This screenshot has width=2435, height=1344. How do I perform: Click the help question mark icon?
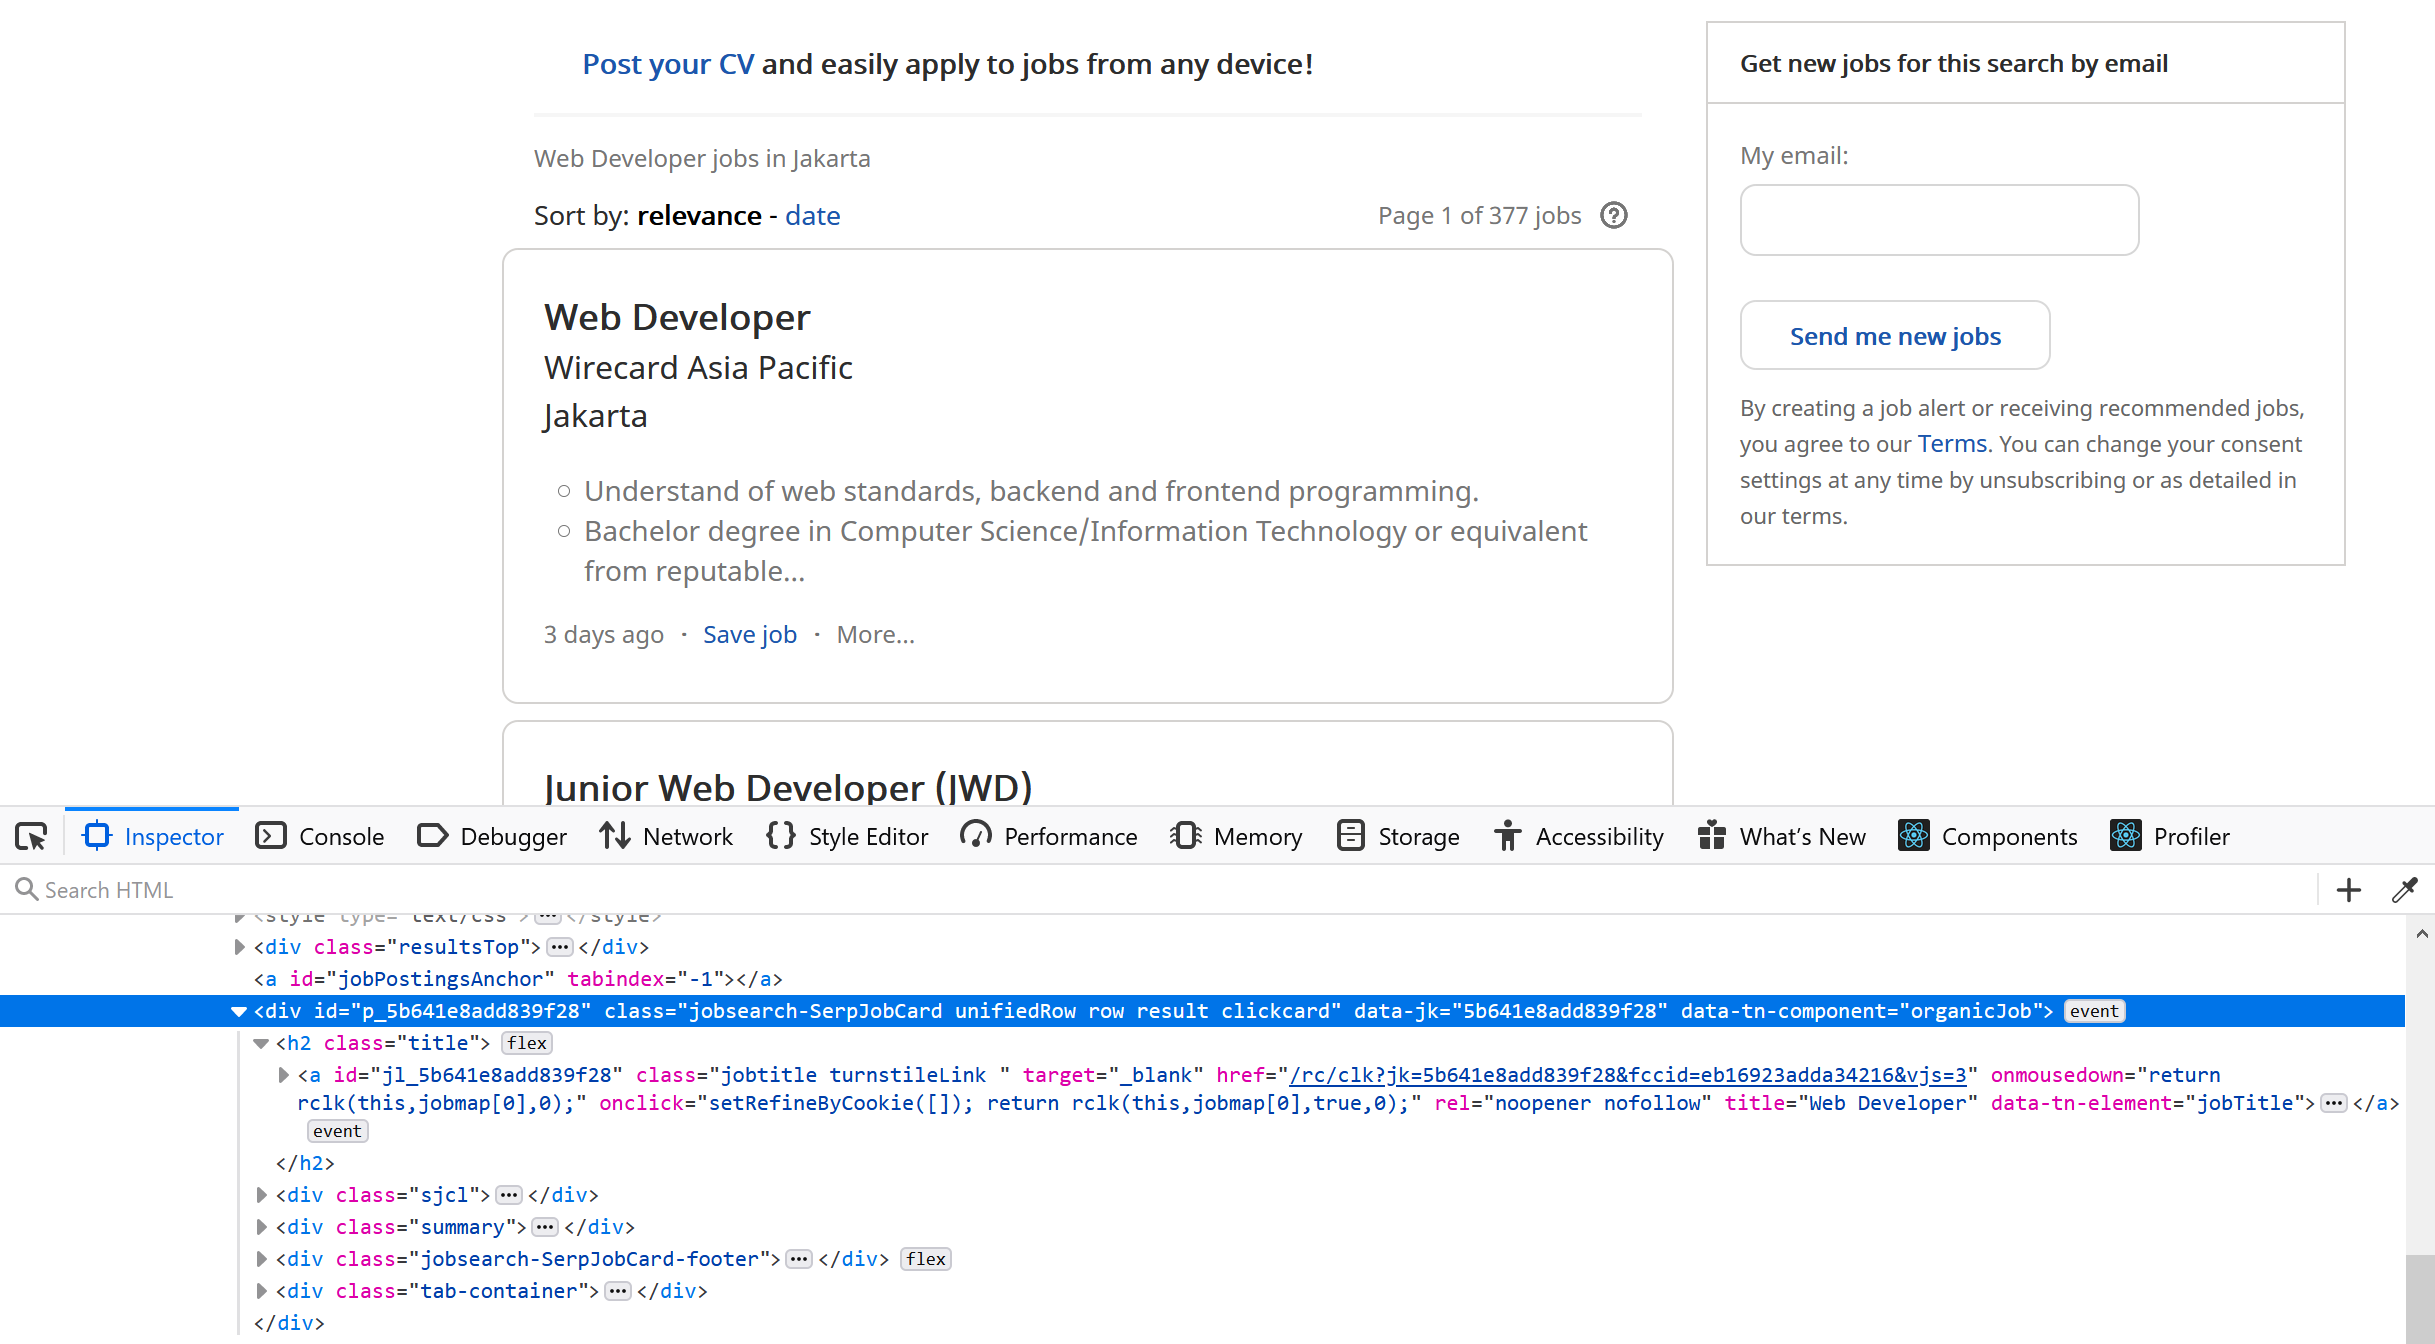pyautogui.click(x=1613, y=215)
